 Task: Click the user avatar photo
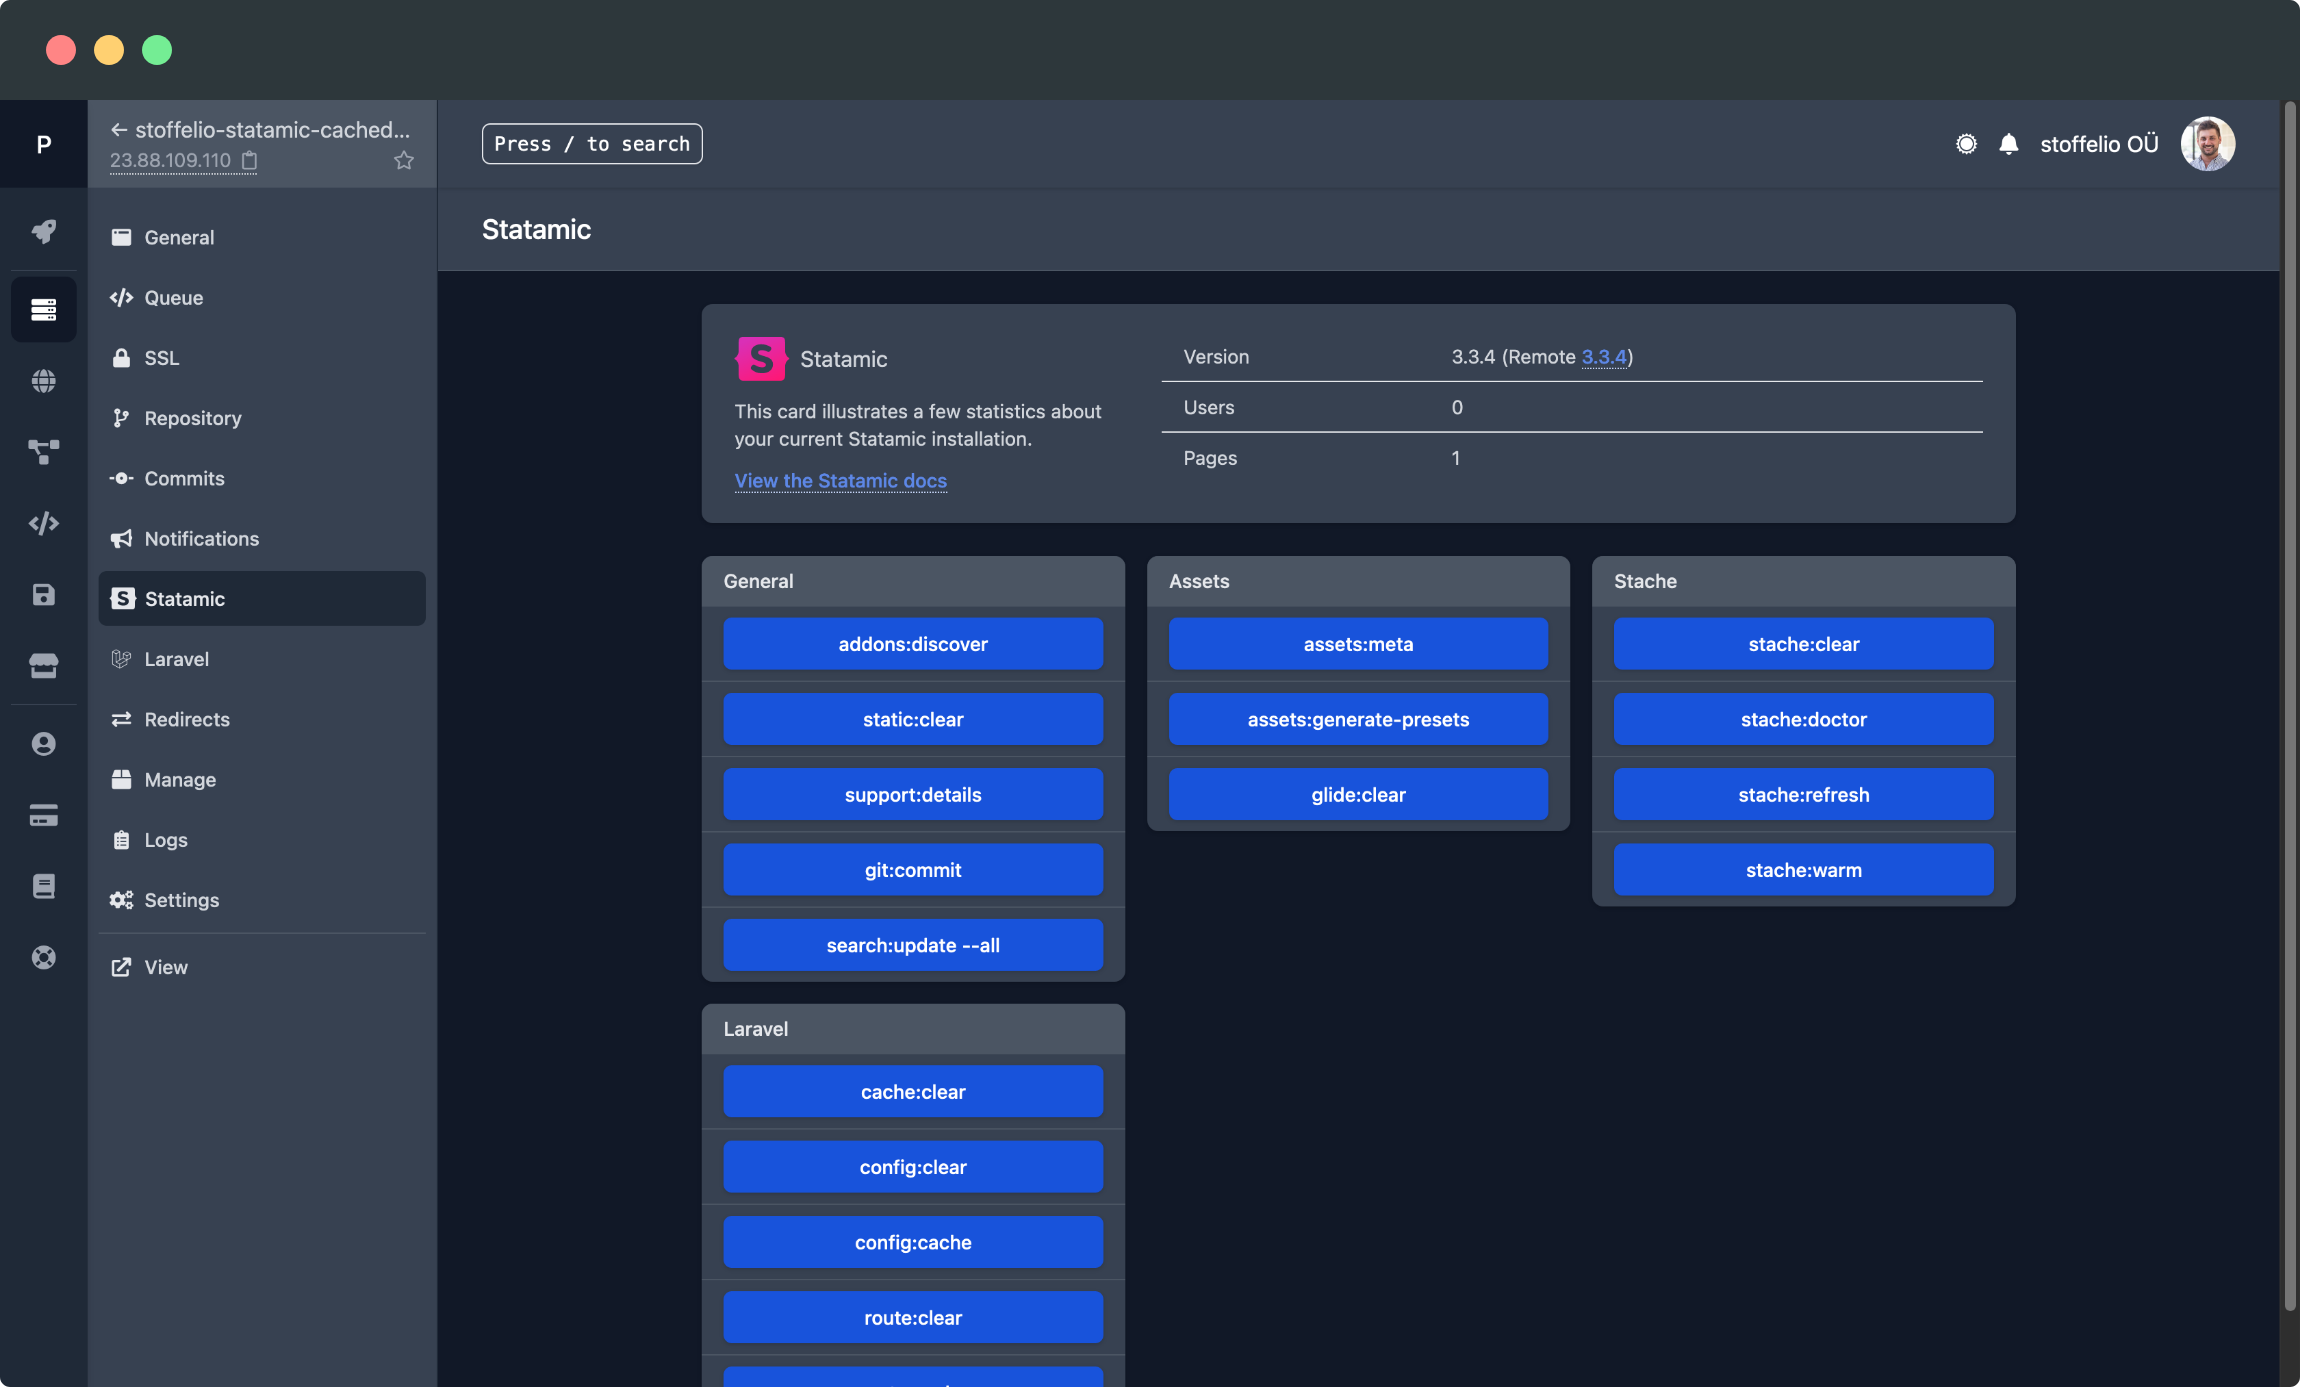point(2208,144)
